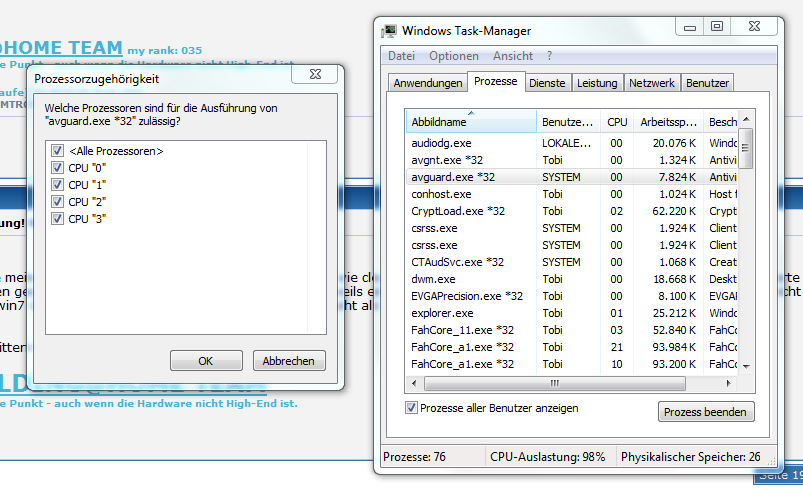Select the conhost.exe process
Viewport: 803px width, 497px height.
coord(573,194)
